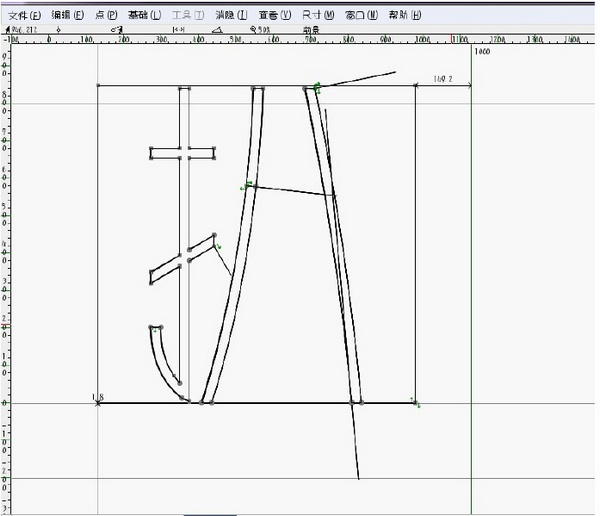Click the 前景 label in the status row

coord(311,29)
